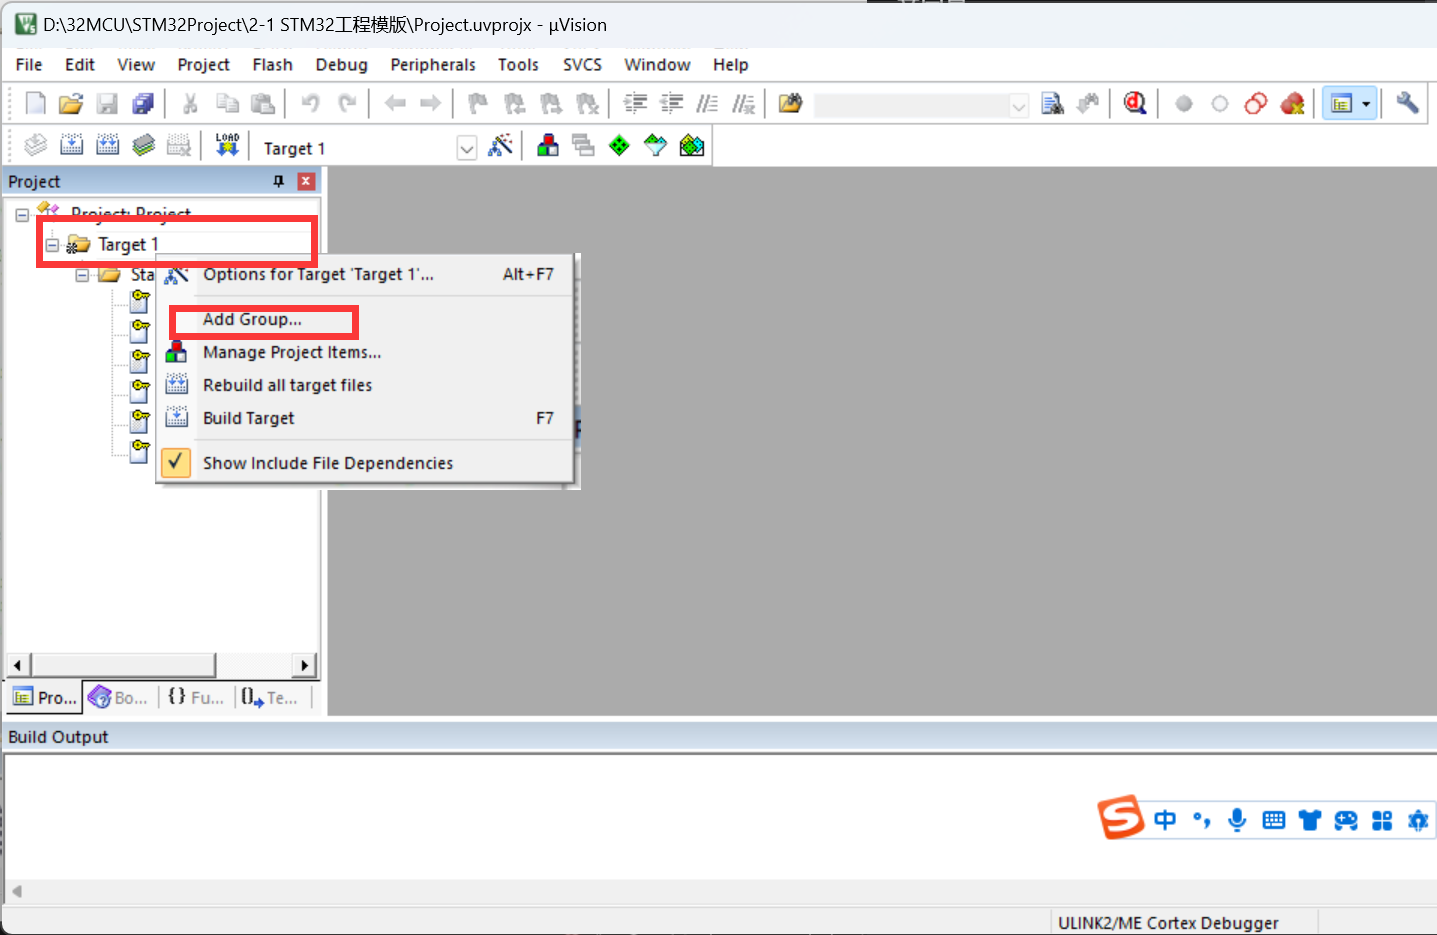Click the Find document-binoculars icon
Viewport: 1437px width, 935px height.
pyautogui.click(x=1052, y=103)
